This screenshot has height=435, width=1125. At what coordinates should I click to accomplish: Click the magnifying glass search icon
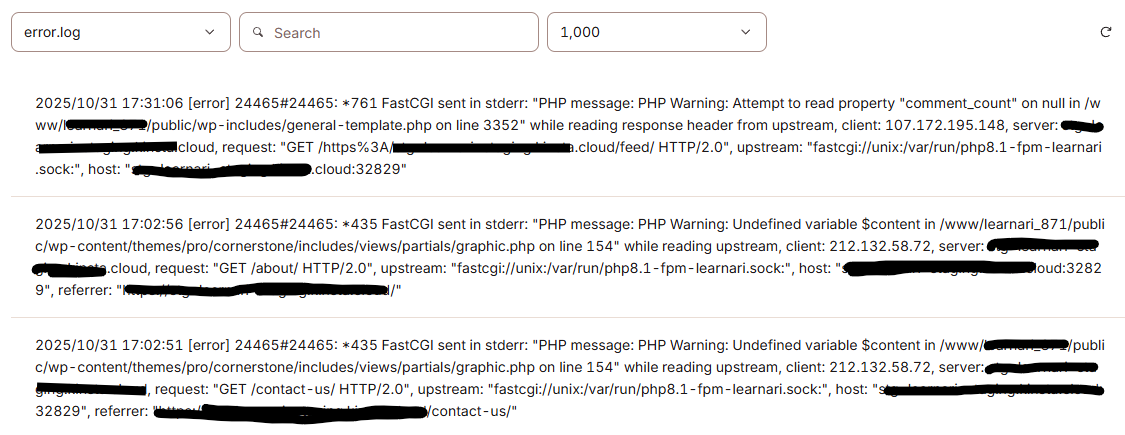(258, 32)
